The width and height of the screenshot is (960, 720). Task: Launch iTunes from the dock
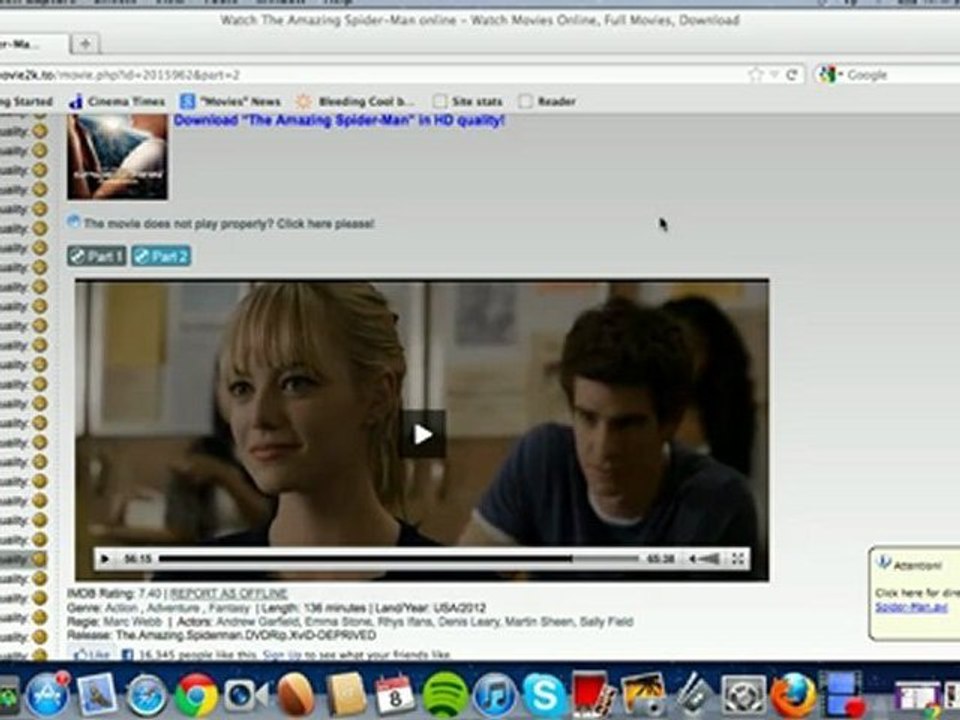pos(495,696)
